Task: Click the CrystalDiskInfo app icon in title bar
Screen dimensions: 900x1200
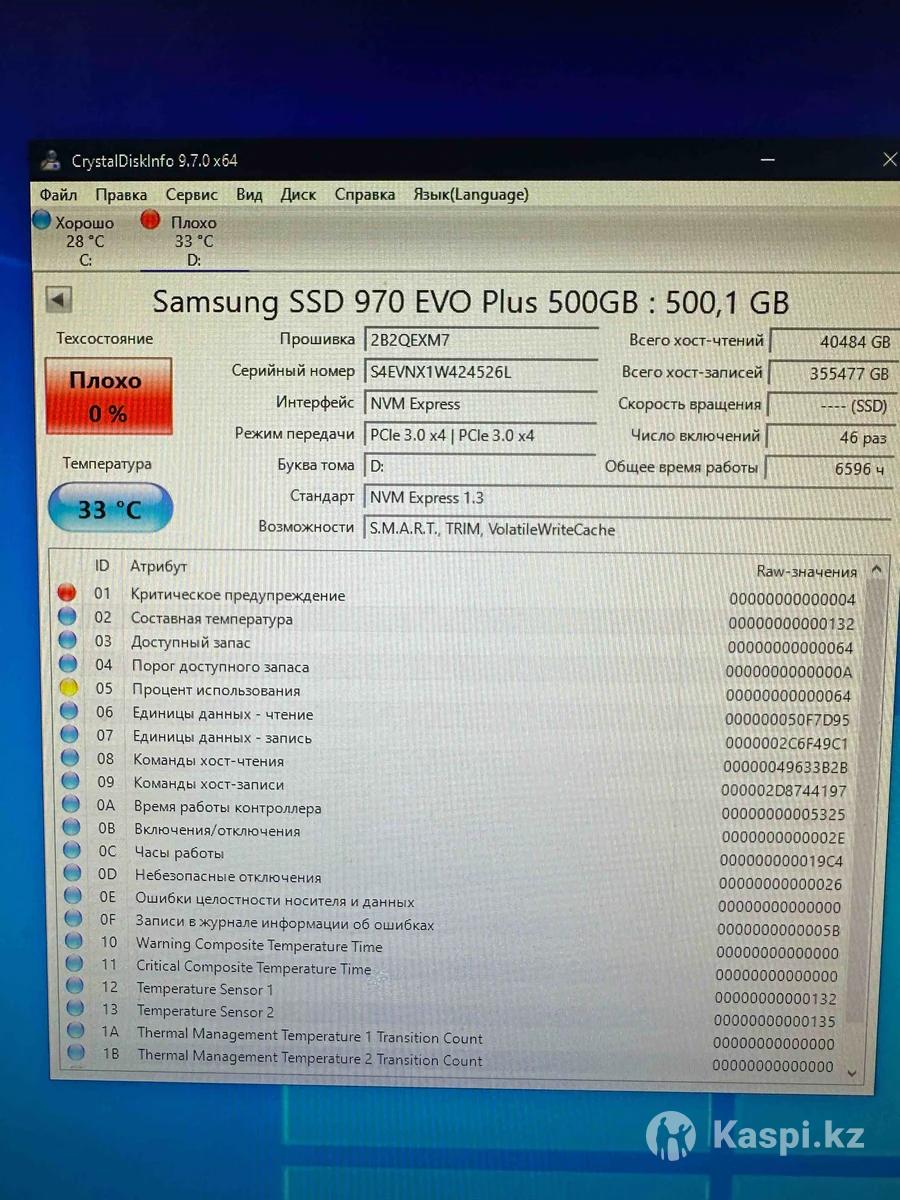Action: [x=50, y=160]
